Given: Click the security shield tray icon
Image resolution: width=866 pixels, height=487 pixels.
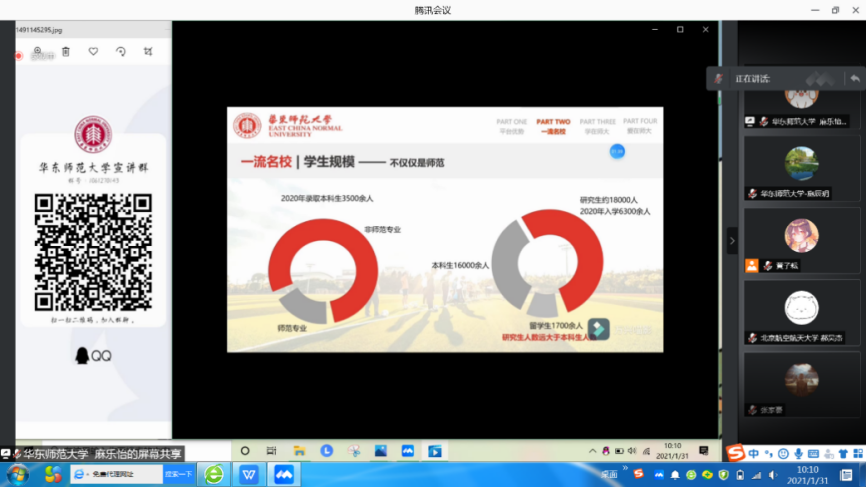Looking at the screenshot, I should coord(724,475).
